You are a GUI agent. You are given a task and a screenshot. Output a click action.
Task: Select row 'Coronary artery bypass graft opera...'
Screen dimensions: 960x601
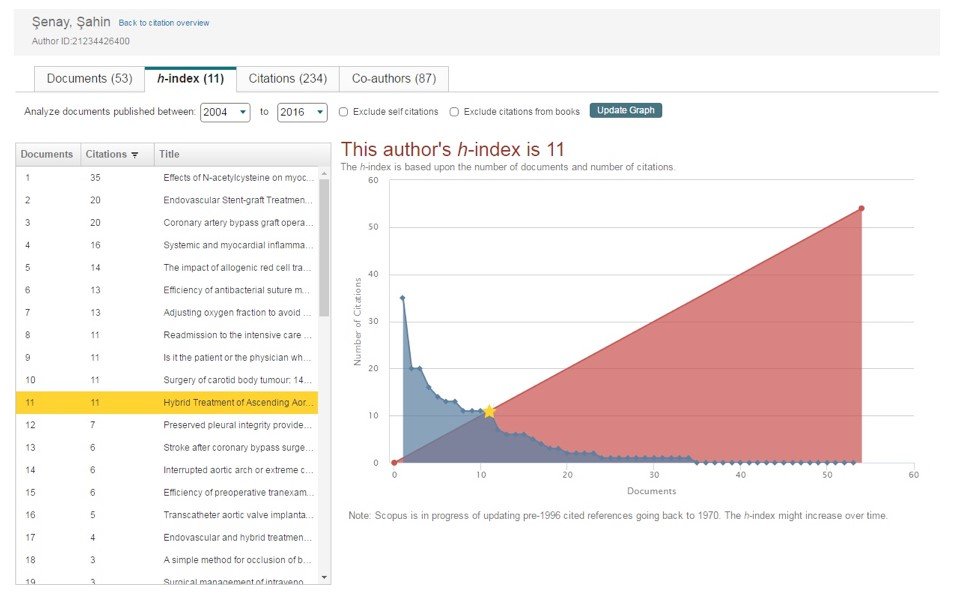point(167,223)
